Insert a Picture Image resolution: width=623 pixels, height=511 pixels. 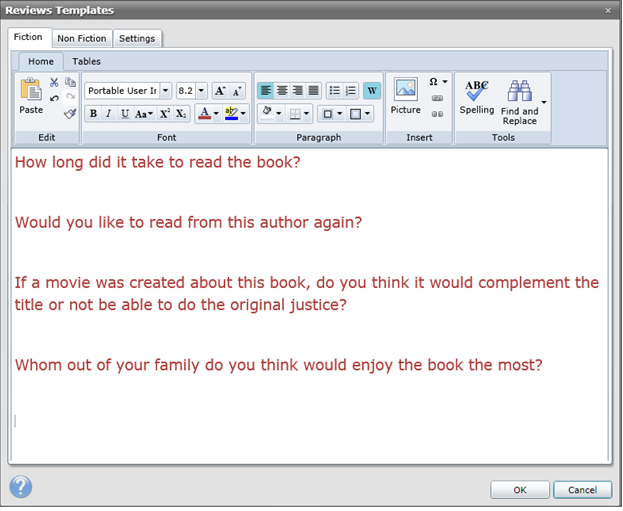coord(405,97)
